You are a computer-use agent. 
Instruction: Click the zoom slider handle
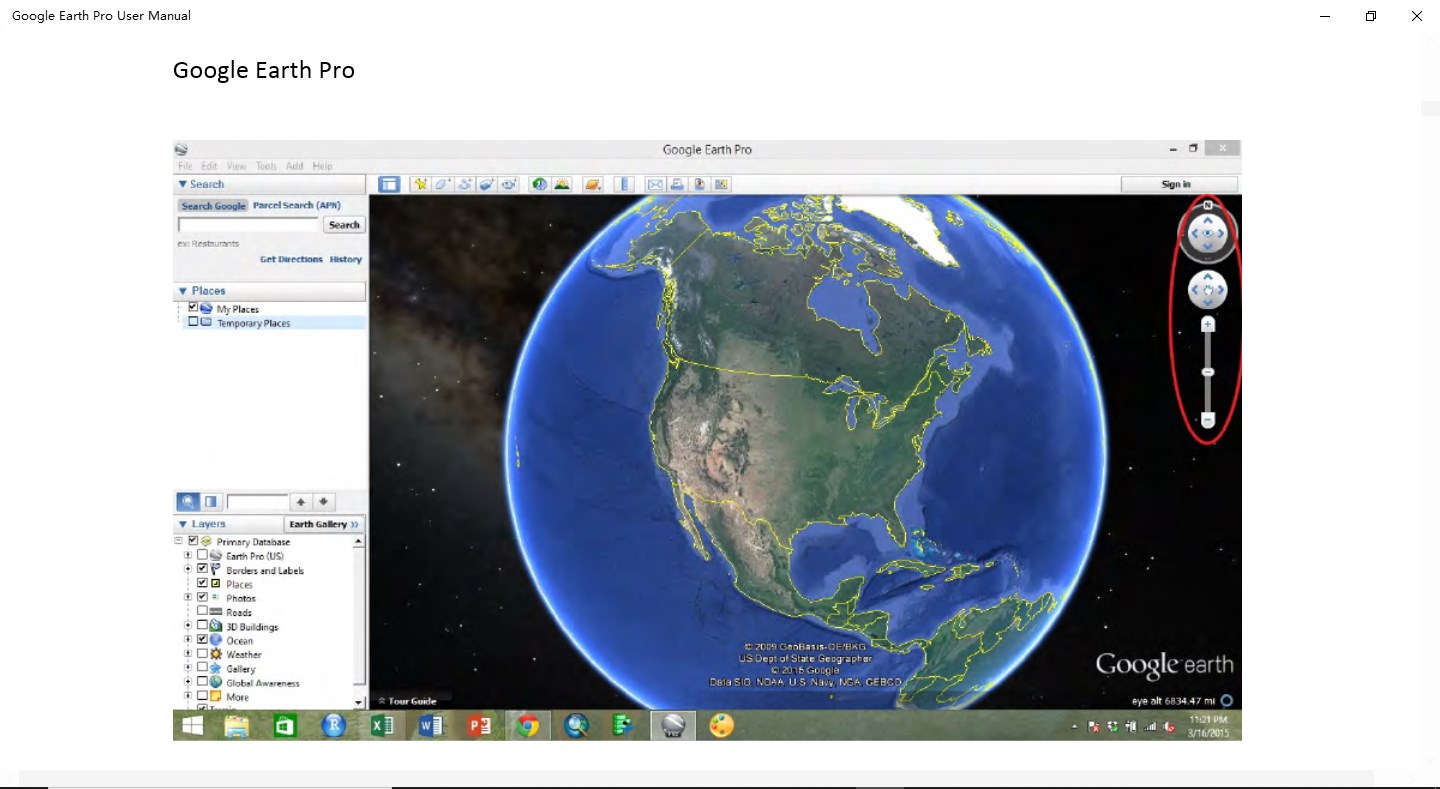[1208, 372]
